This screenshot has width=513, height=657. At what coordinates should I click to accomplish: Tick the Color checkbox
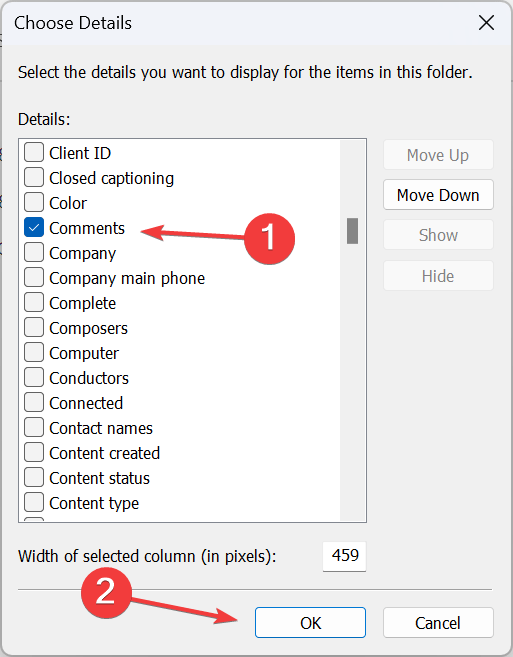(34, 202)
